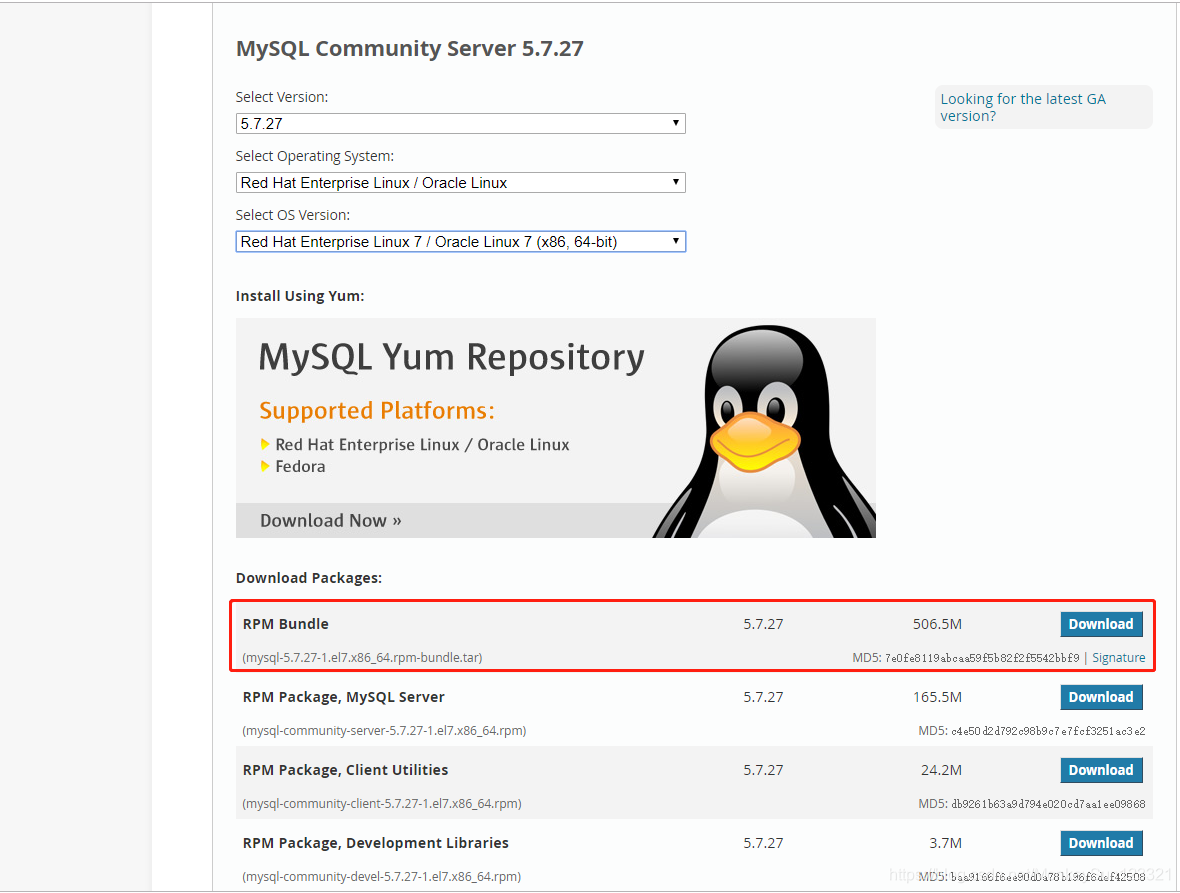
Task: Open the Select Version dropdown
Action: tap(460, 123)
